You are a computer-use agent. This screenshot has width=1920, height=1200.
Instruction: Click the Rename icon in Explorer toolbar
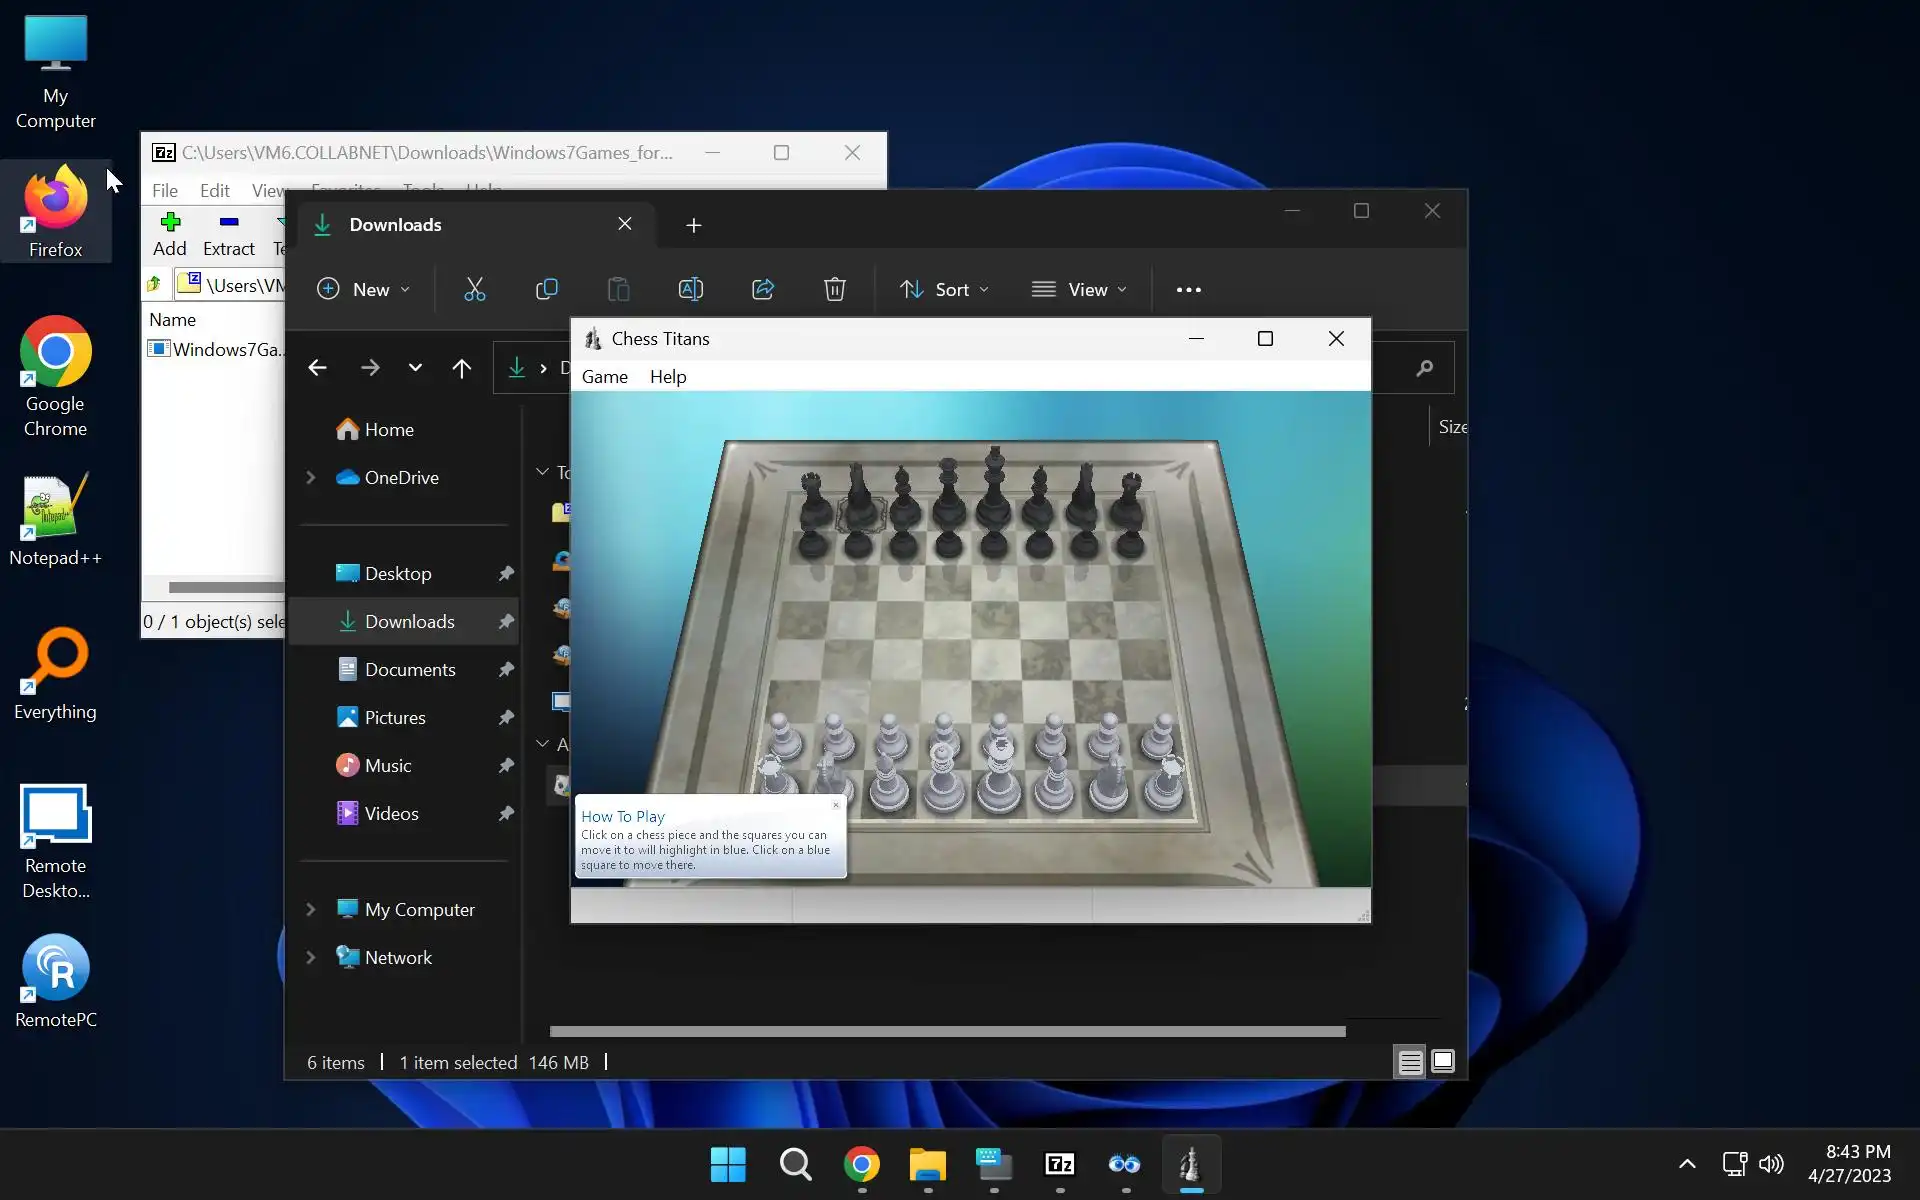(690, 290)
